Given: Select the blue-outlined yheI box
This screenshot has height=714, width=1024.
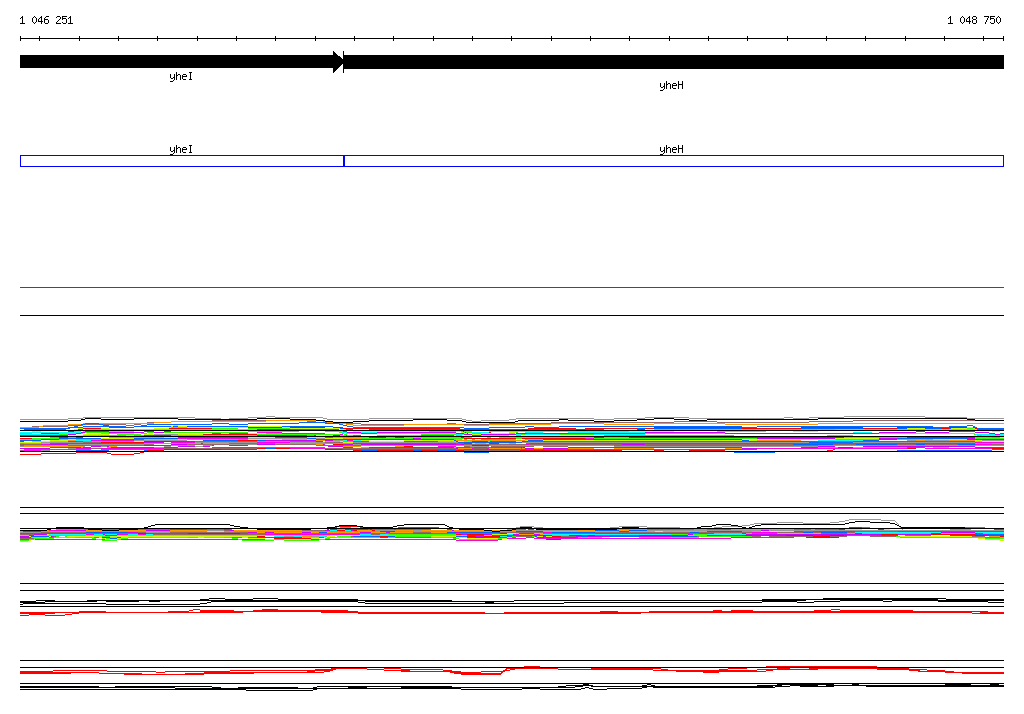Looking at the screenshot, I should click(x=181, y=161).
